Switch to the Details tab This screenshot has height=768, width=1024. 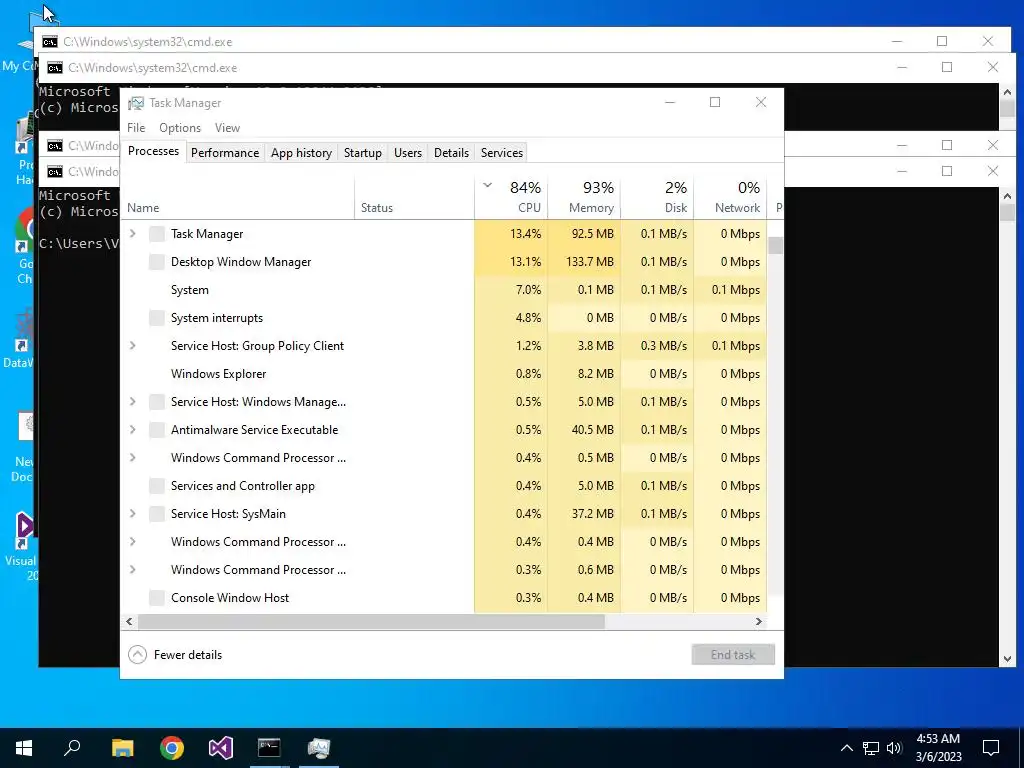coord(451,153)
